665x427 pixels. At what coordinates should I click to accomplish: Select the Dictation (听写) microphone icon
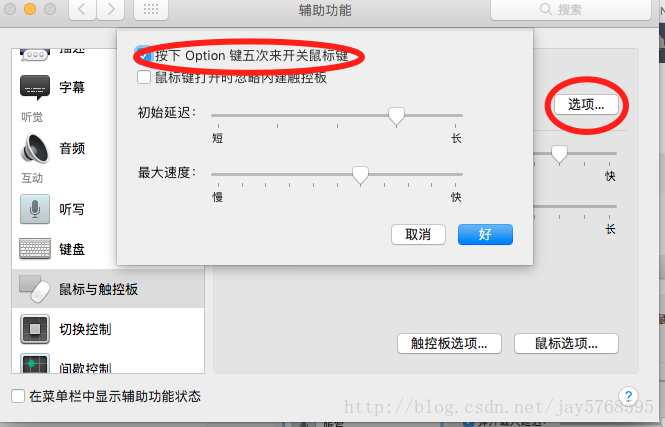pos(35,209)
